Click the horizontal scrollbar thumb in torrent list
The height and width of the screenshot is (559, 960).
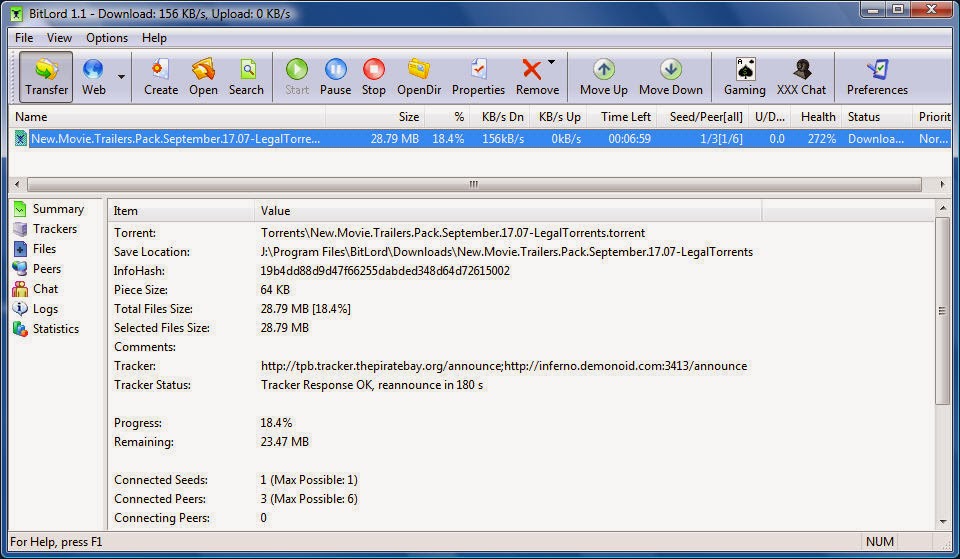pyautogui.click(x=474, y=184)
